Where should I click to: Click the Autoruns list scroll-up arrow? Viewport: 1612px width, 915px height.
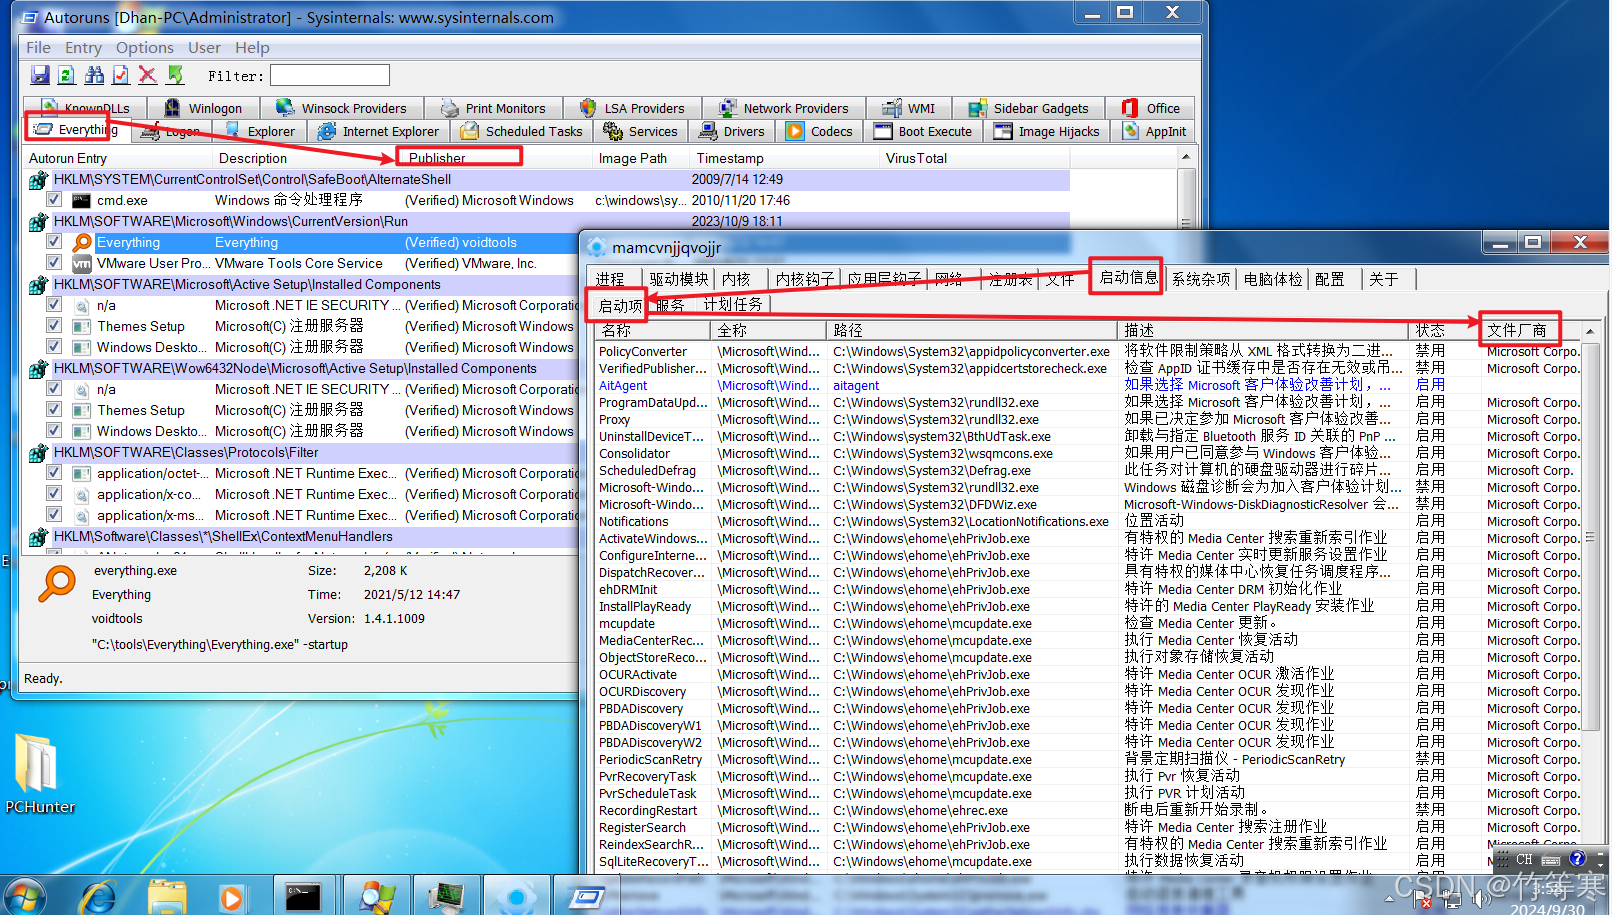1186,157
